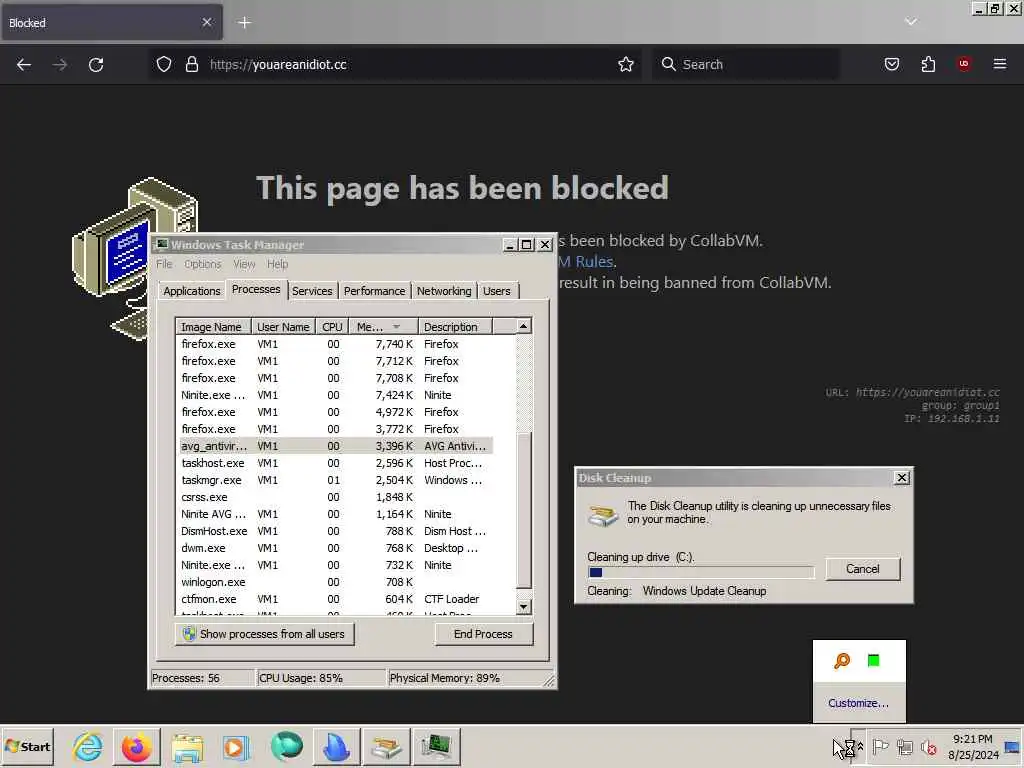Sort processes by Image Name column

213,327
